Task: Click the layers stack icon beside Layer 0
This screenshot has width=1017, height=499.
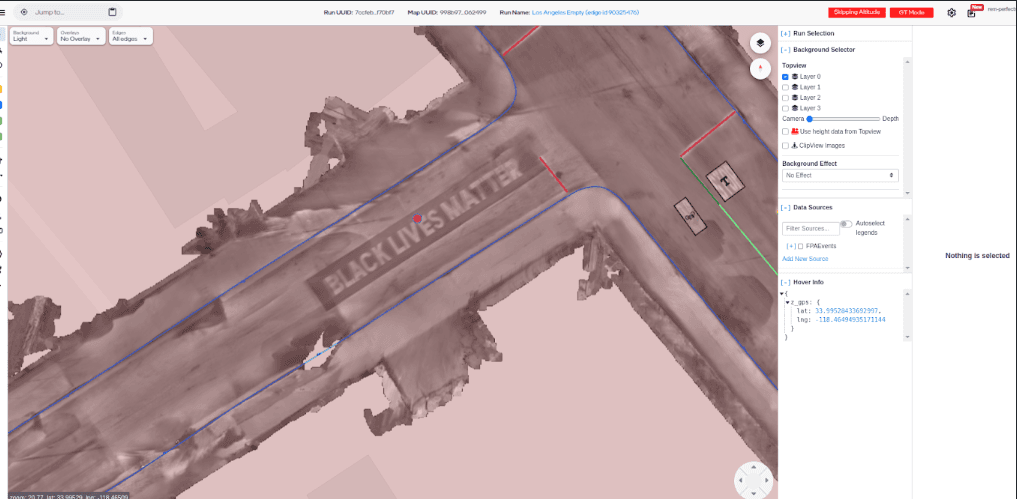Action: [795, 77]
